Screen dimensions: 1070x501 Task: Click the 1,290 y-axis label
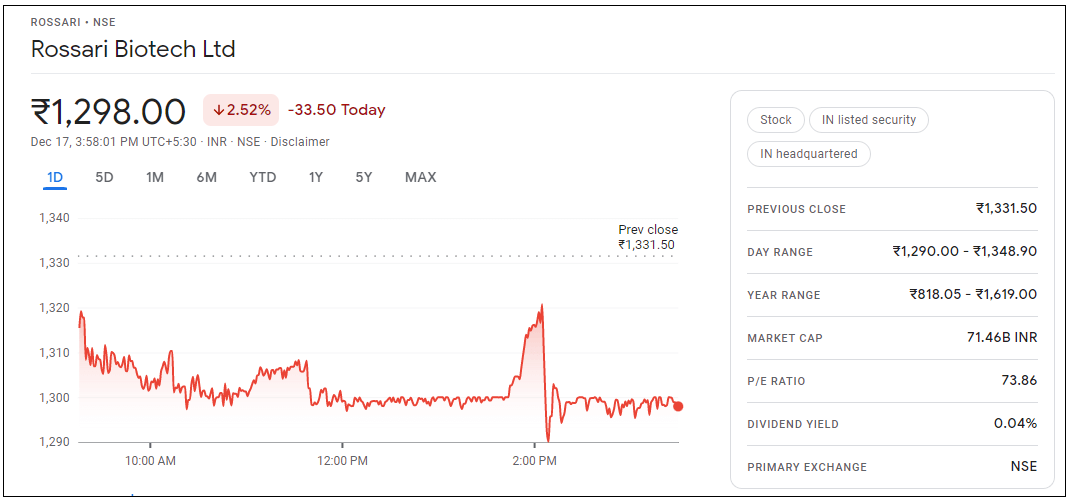click(x=55, y=442)
